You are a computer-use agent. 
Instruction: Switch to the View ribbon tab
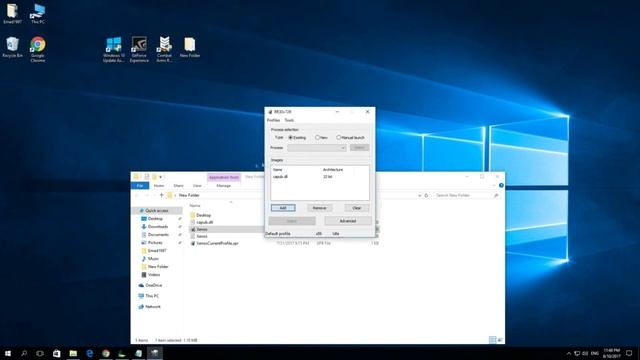tap(197, 186)
